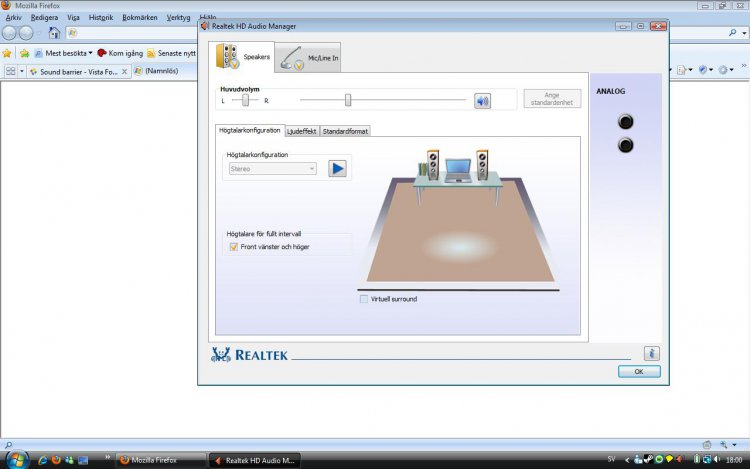The height and width of the screenshot is (469, 750).
Task: Click the right speaker in the room diagram
Action: [x=482, y=164]
